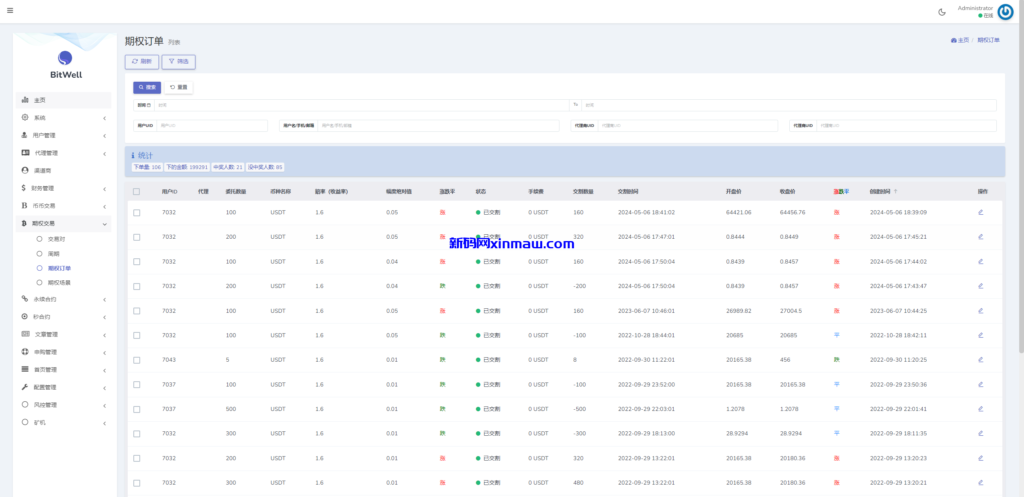Click the 用户UID input field

click(212, 126)
